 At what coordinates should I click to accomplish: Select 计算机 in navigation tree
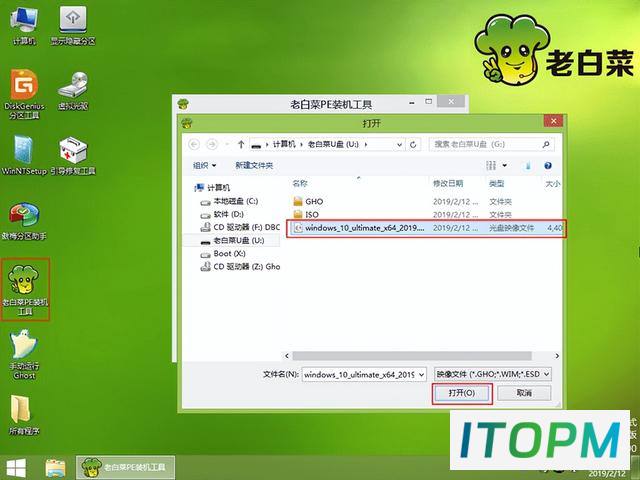coord(212,187)
